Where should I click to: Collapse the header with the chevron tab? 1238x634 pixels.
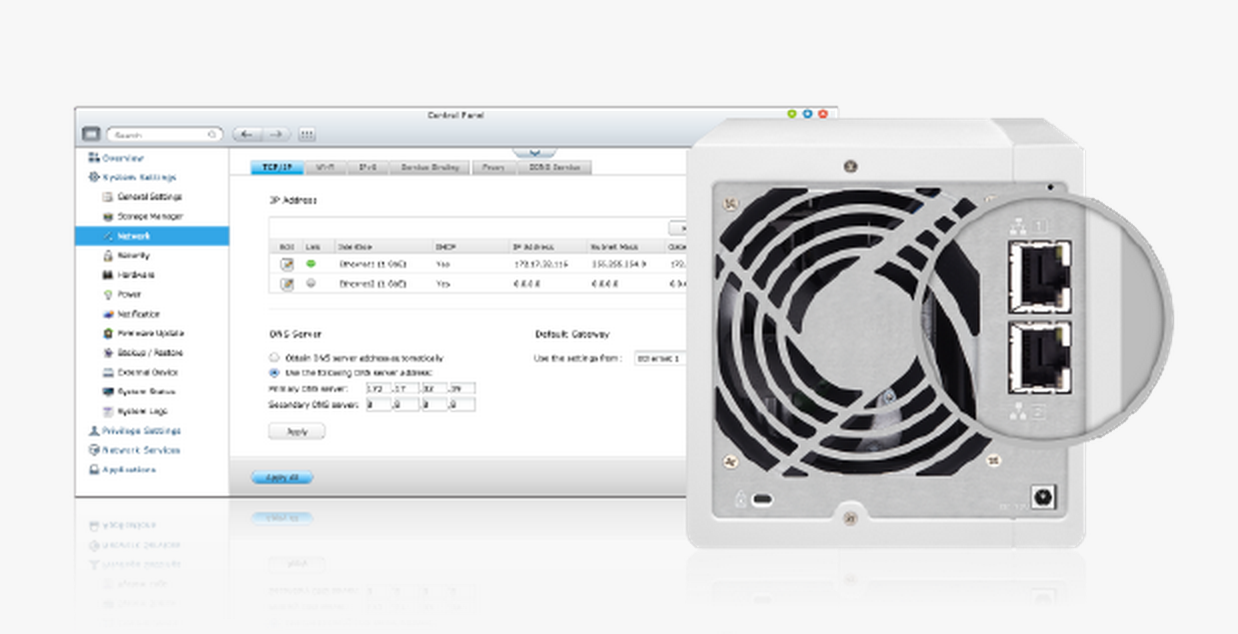pyautogui.click(x=535, y=152)
